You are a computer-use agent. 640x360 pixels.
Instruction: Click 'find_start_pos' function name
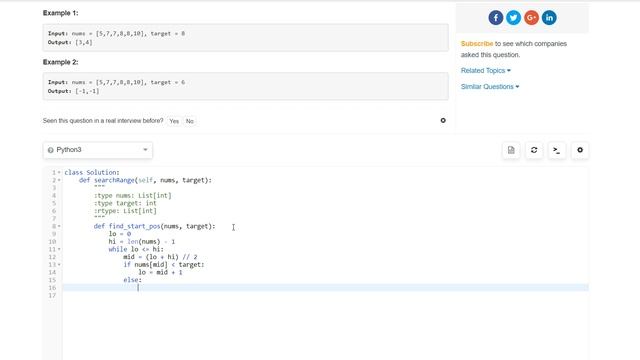click(x=134, y=226)
